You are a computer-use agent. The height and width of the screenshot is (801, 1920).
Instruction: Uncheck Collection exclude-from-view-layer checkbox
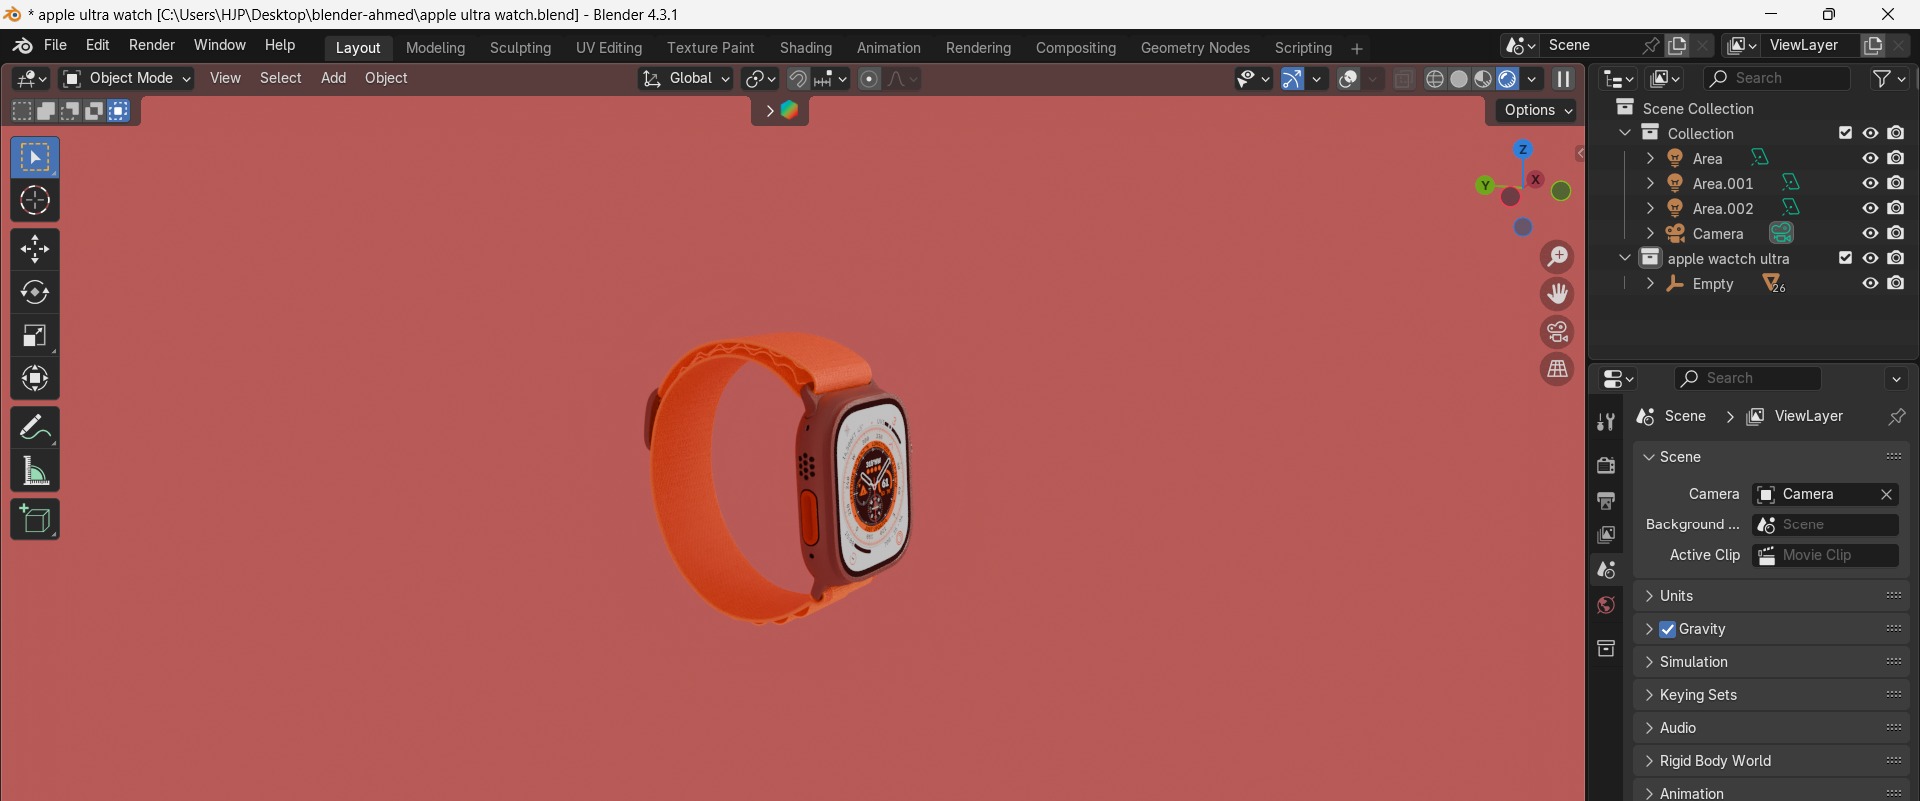[1845, 133]
